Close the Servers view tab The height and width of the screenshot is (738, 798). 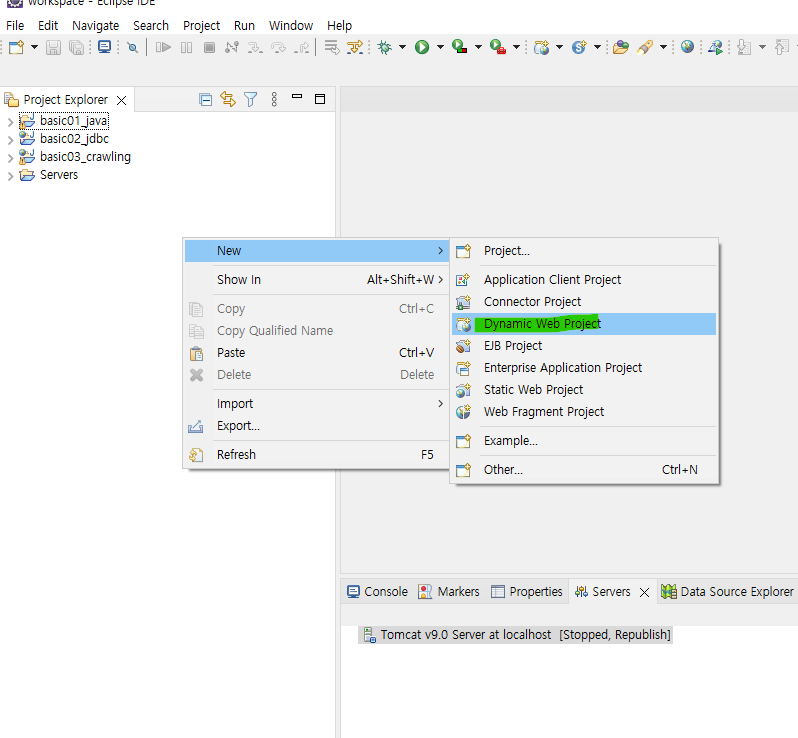pos(644,592)
